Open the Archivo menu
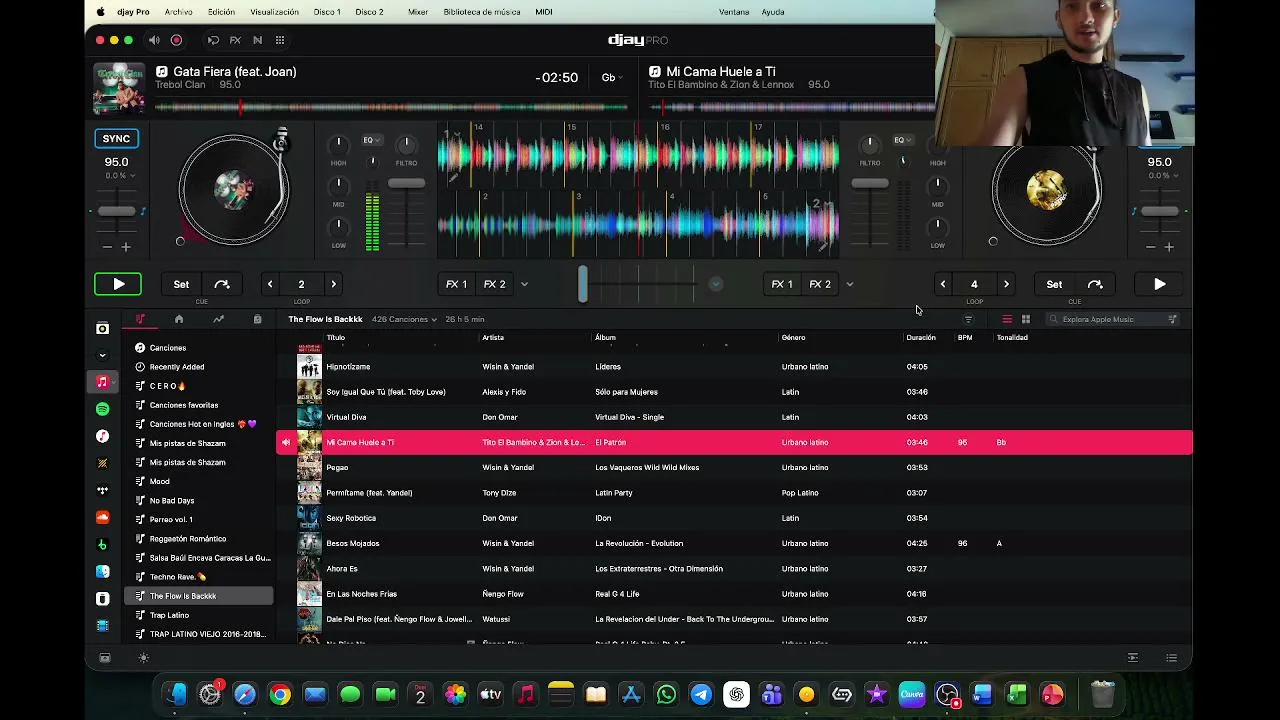The width and height of the screenshot is (1280, 720). (x=178, y=12)
